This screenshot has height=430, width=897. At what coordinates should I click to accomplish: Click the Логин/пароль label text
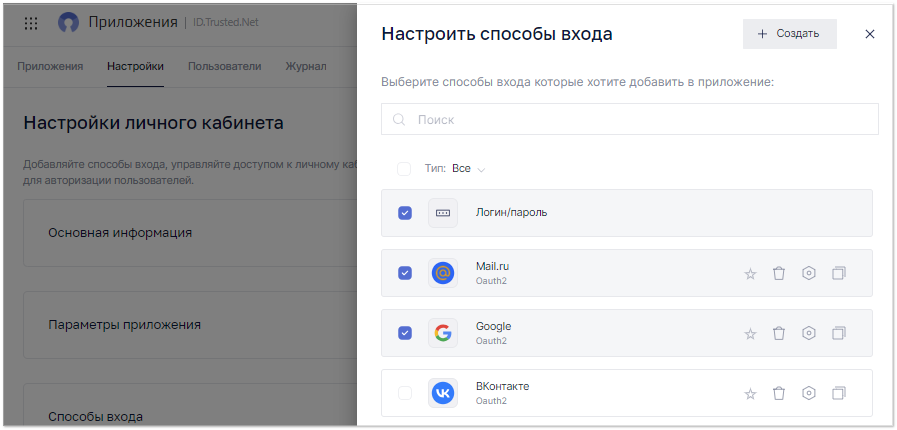point(512,213)
